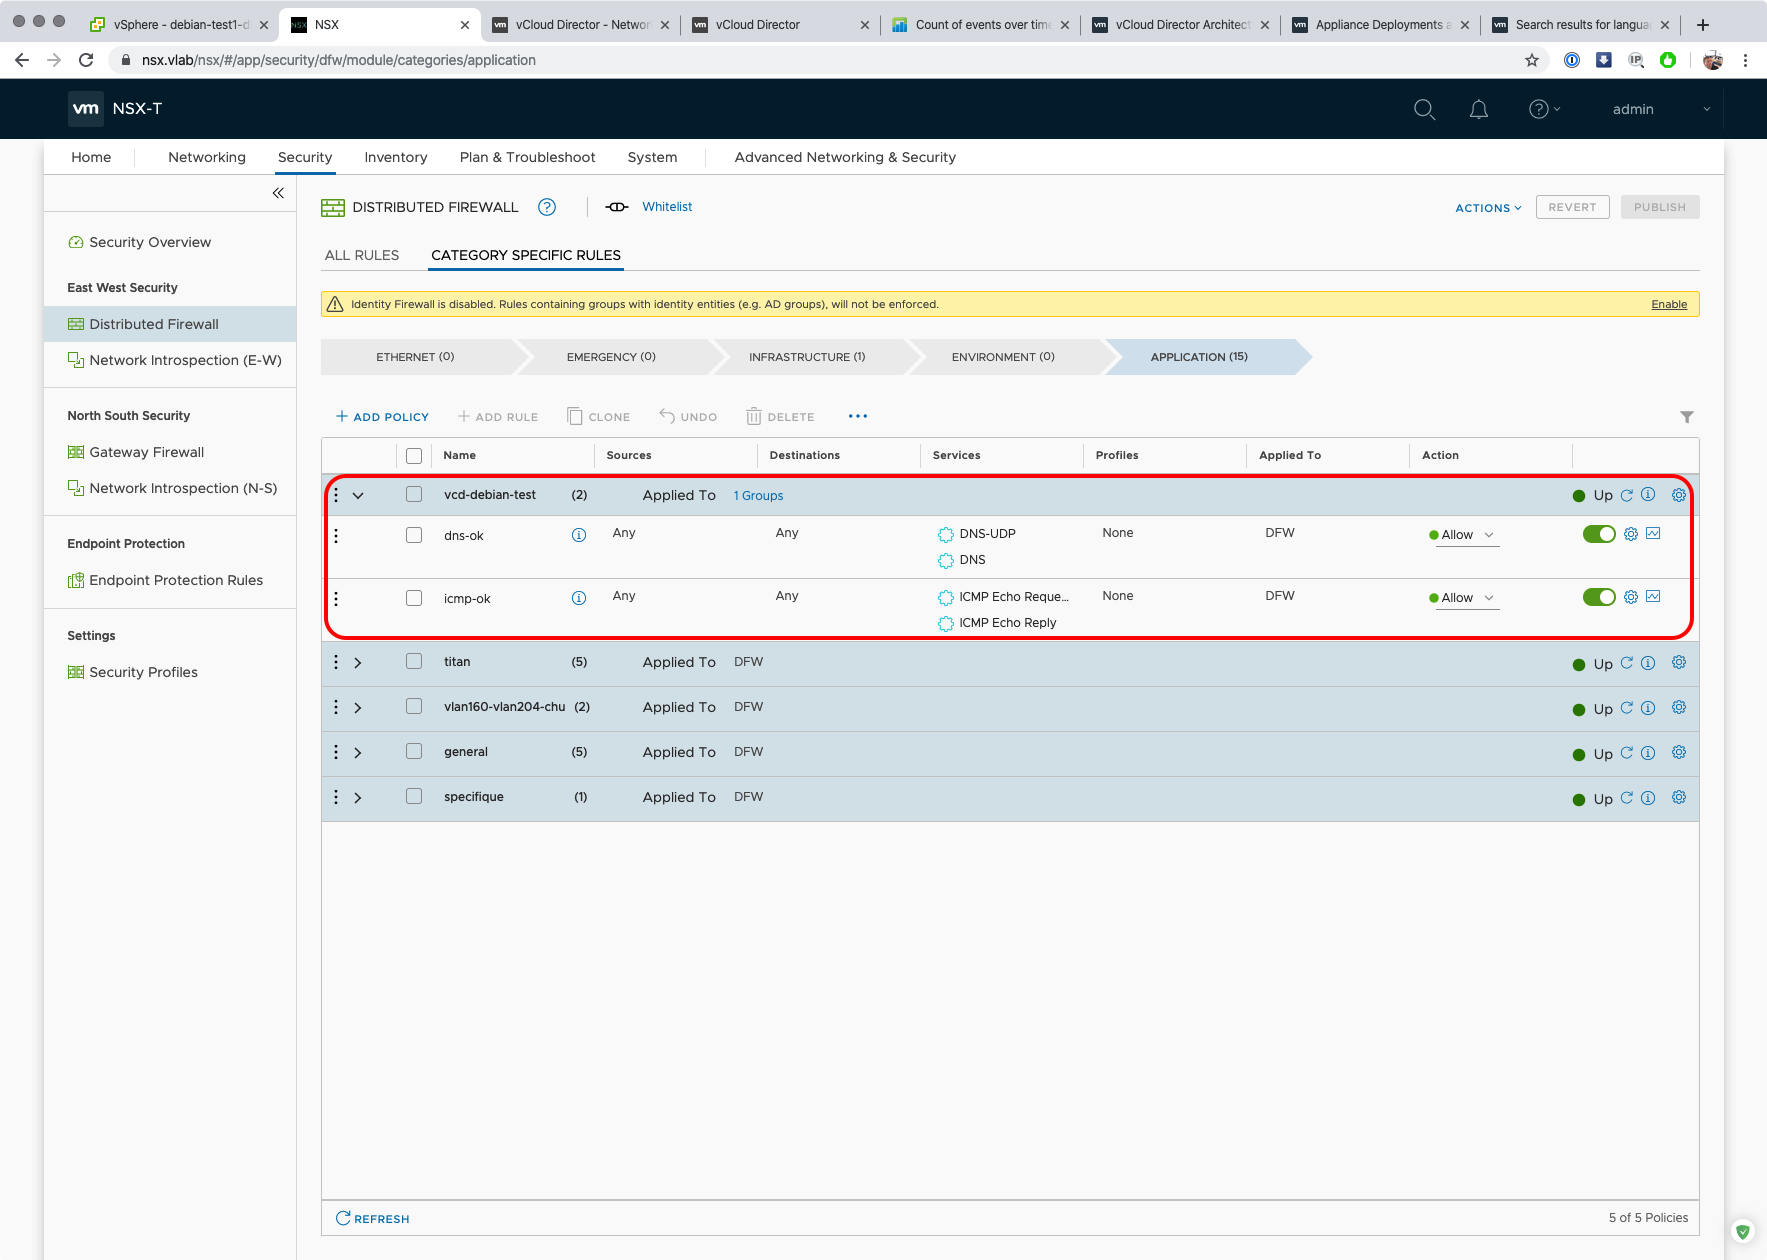Image resolution: width=1767 pixels, height=1260 pixels.
Task: Click the filter funnel icon
Action: tap(1686, 417)
